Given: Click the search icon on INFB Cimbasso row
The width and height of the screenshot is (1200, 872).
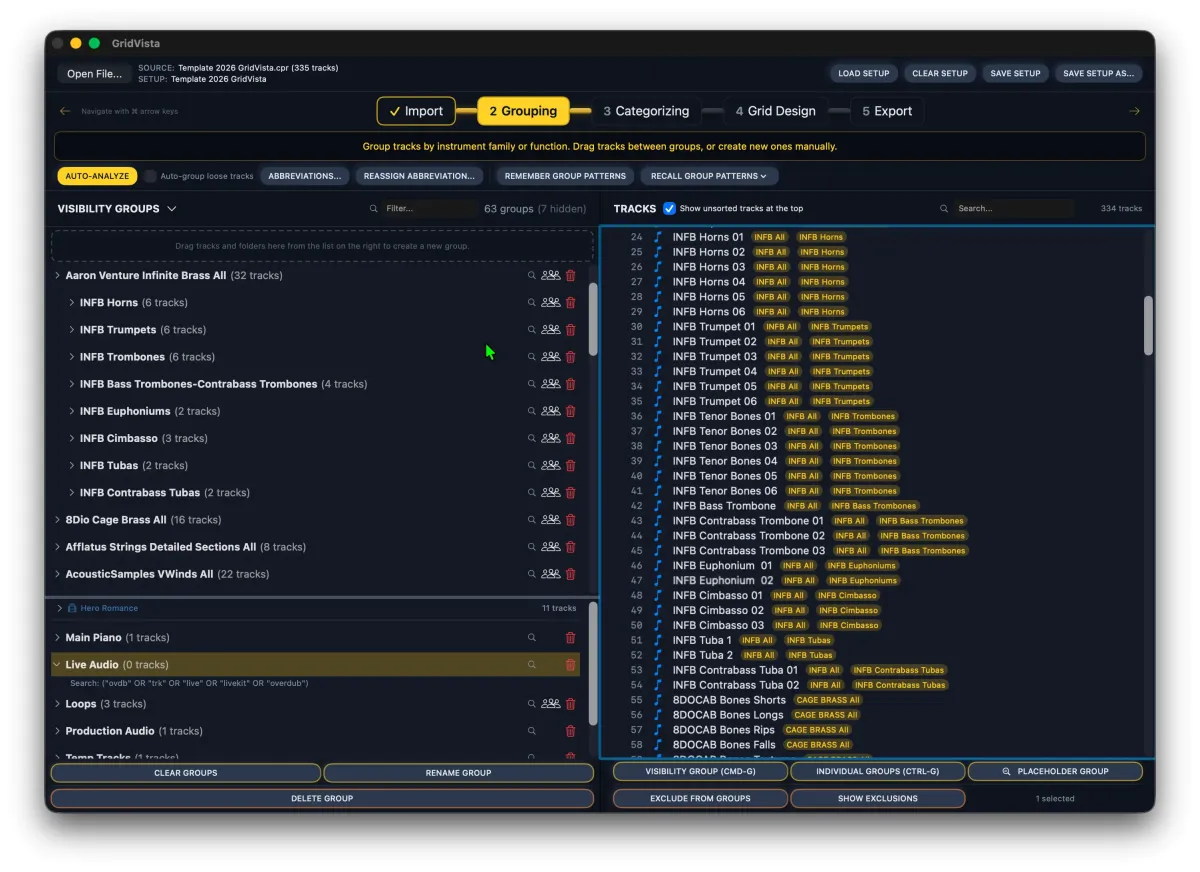Looking at the screenshot, I should 532,438.
